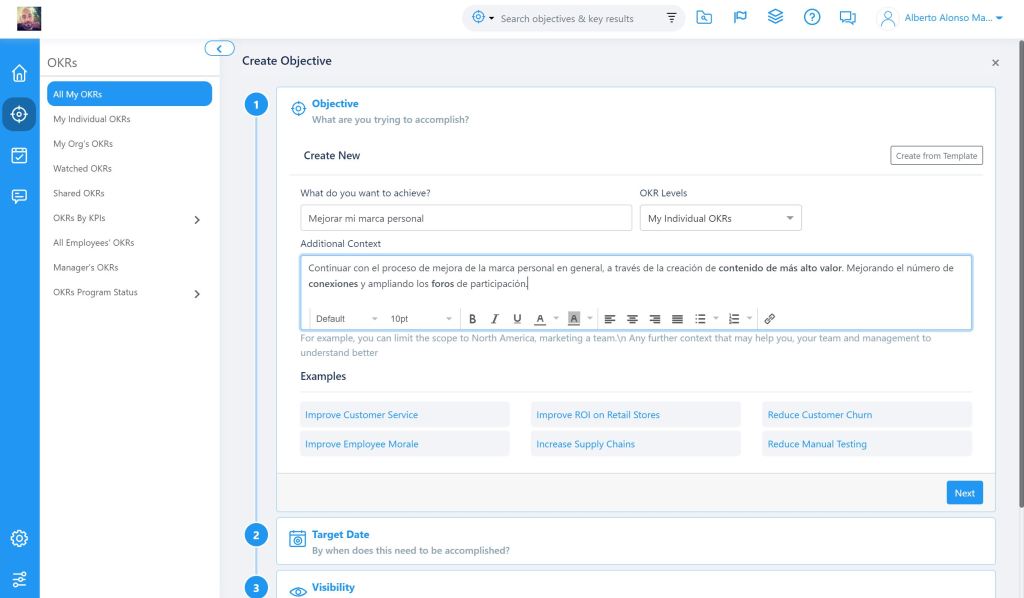Open the flag icon in top bar
This screenshot has width=1024, height=598.
[740, 18]
